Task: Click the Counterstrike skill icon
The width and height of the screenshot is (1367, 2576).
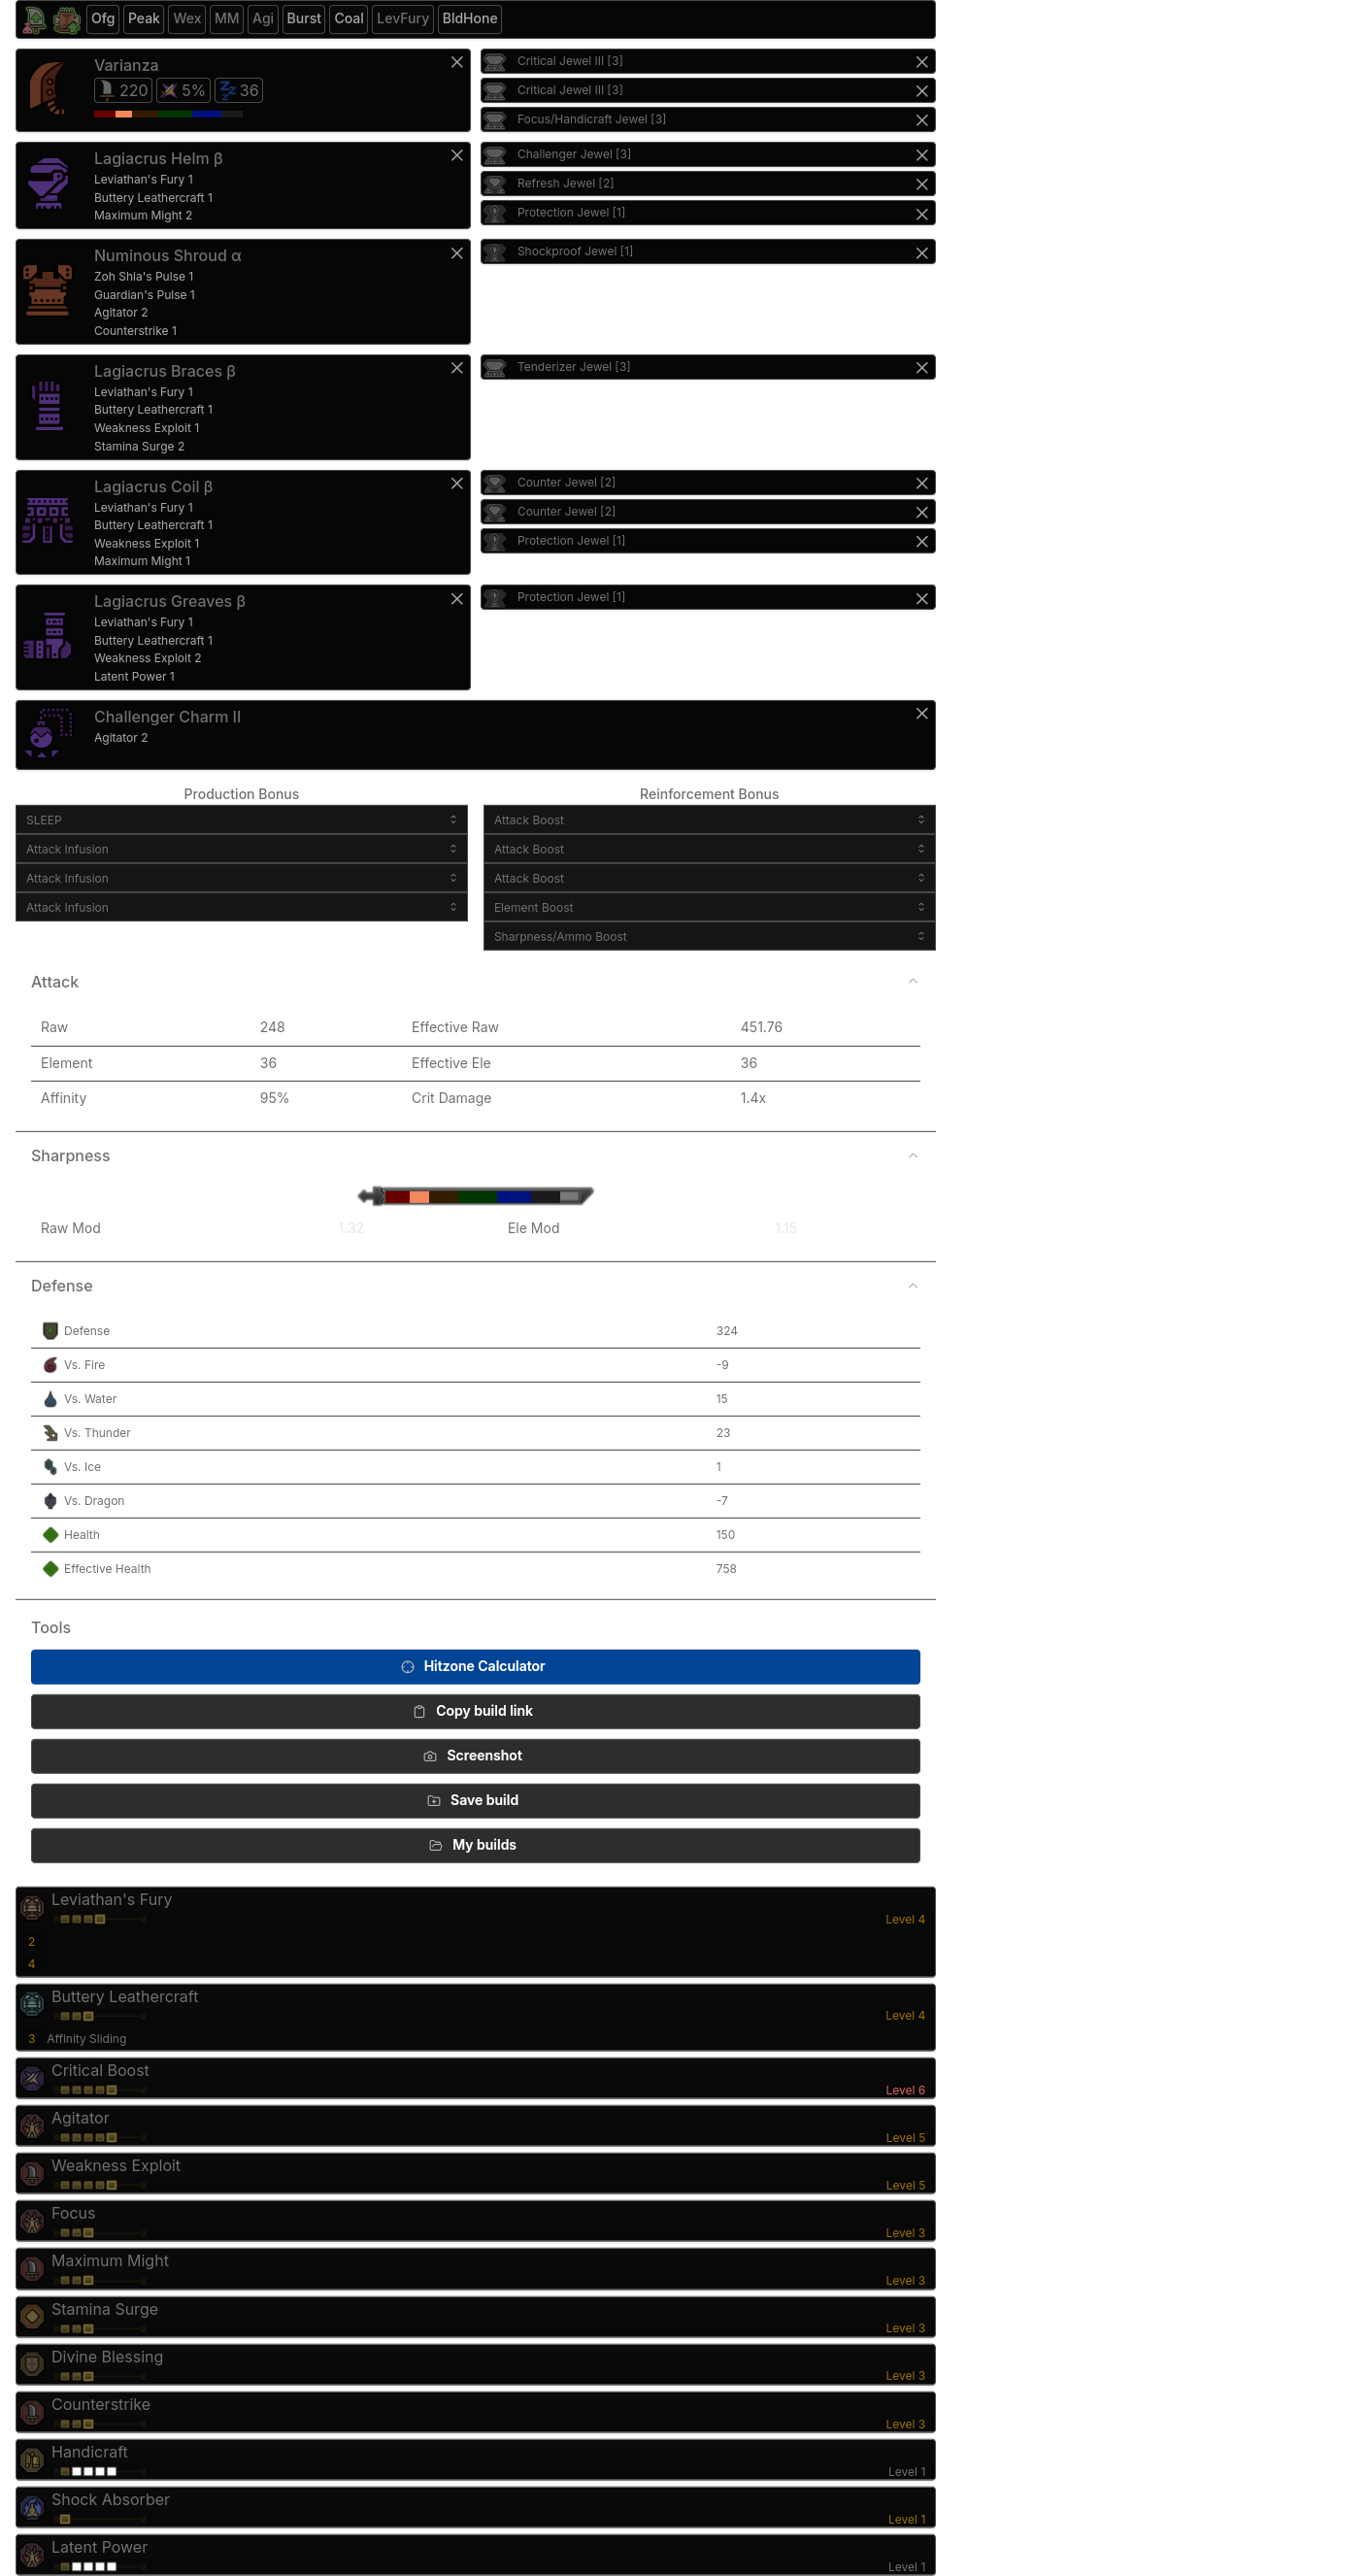Action: 32,2412
